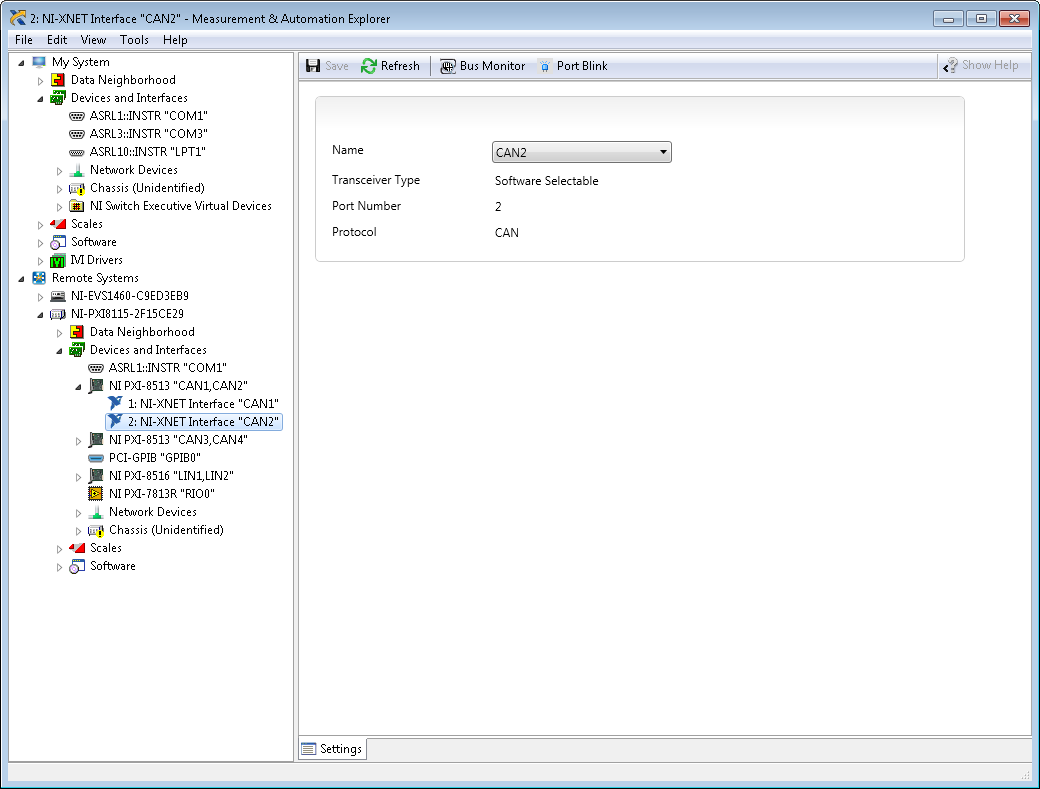The width and height of the screenshot is (1040, 789).
Task: Click the NI PXI-8516 "LIN1,LIN2" card icon
Action: pyautogui.click(x=96, y=475)
